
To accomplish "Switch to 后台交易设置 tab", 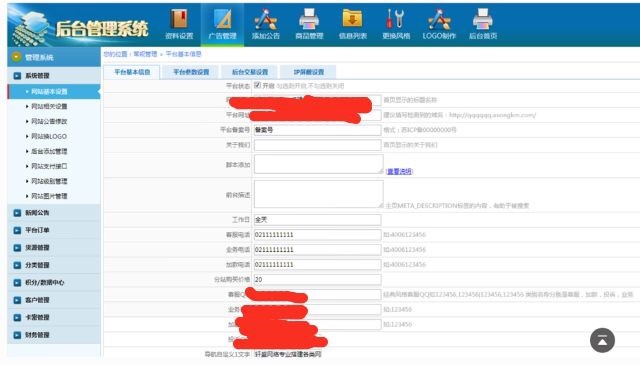I will pos(250,72).
